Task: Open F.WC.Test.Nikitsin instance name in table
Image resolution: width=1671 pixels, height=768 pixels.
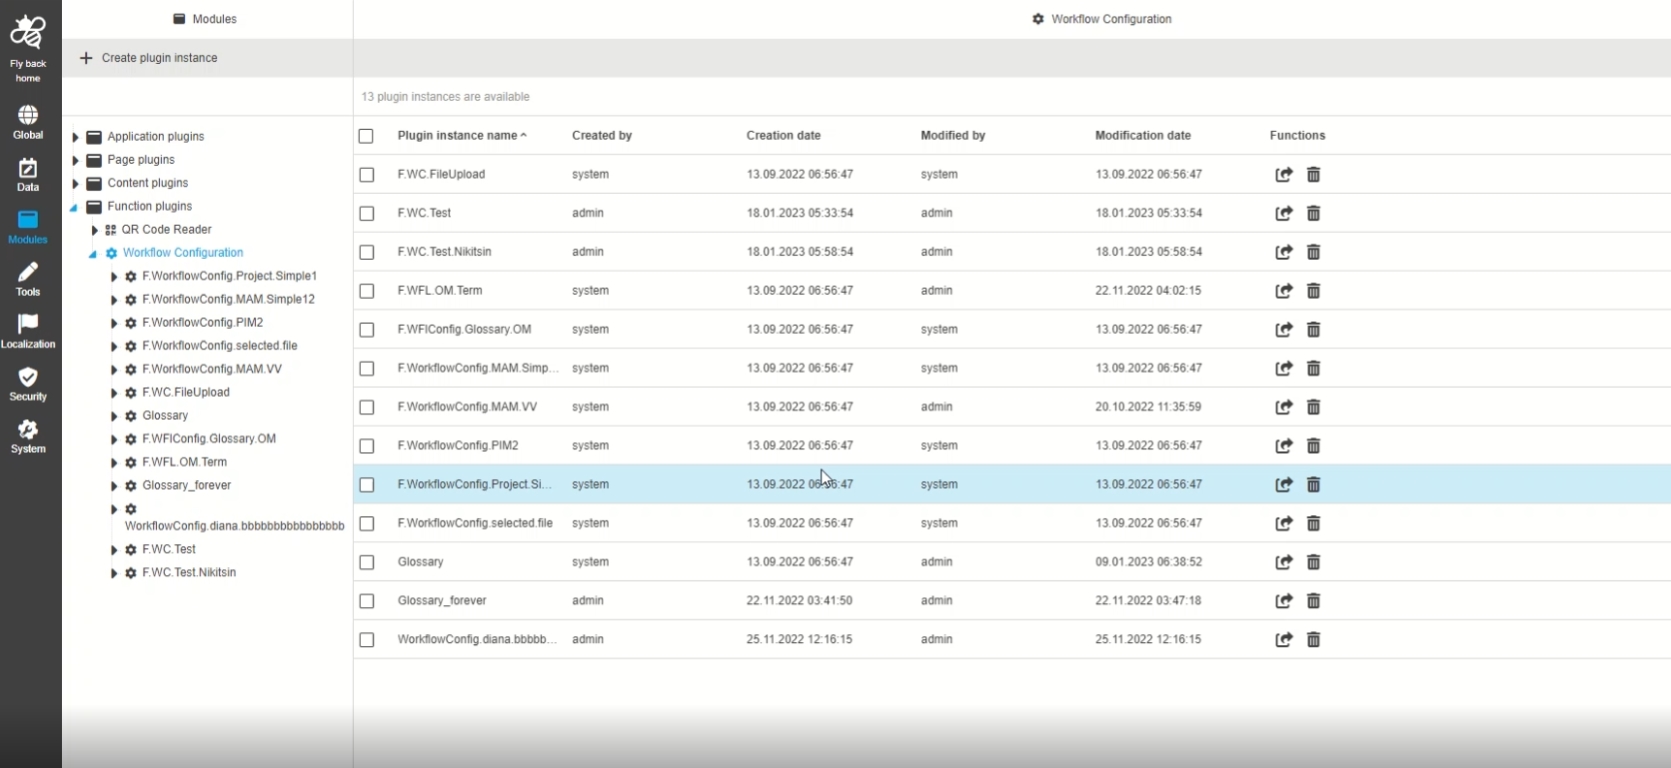Action: (x=444, y=252)
